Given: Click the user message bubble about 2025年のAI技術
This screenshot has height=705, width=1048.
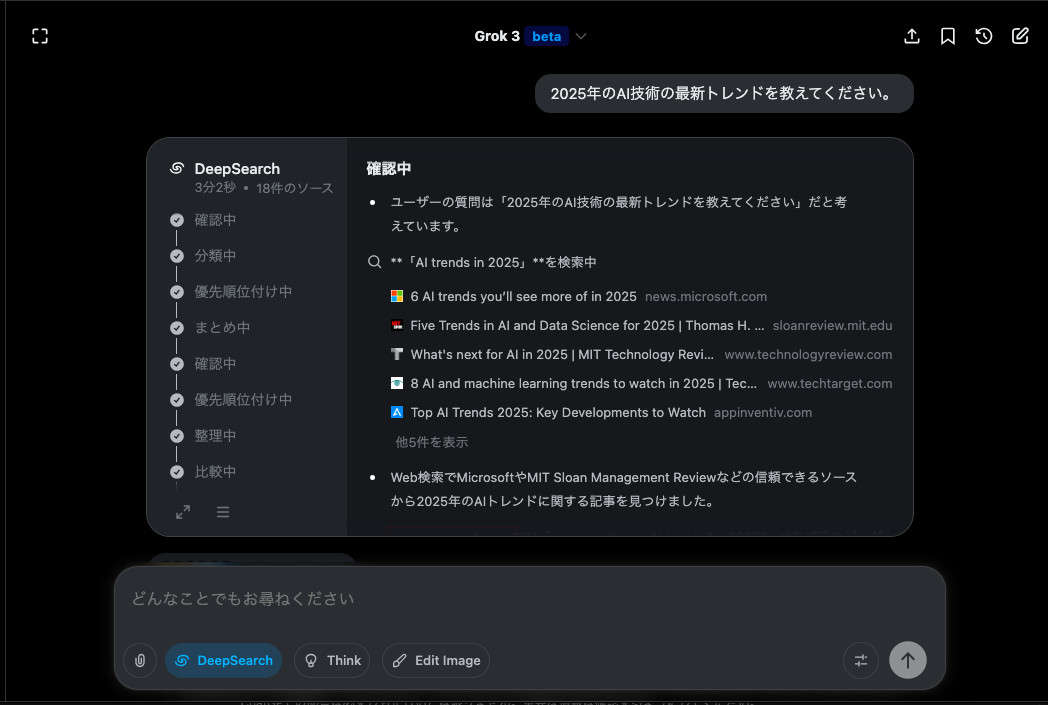Looking at the screenshot, I should pyautogui.click(x=724, y=94).
